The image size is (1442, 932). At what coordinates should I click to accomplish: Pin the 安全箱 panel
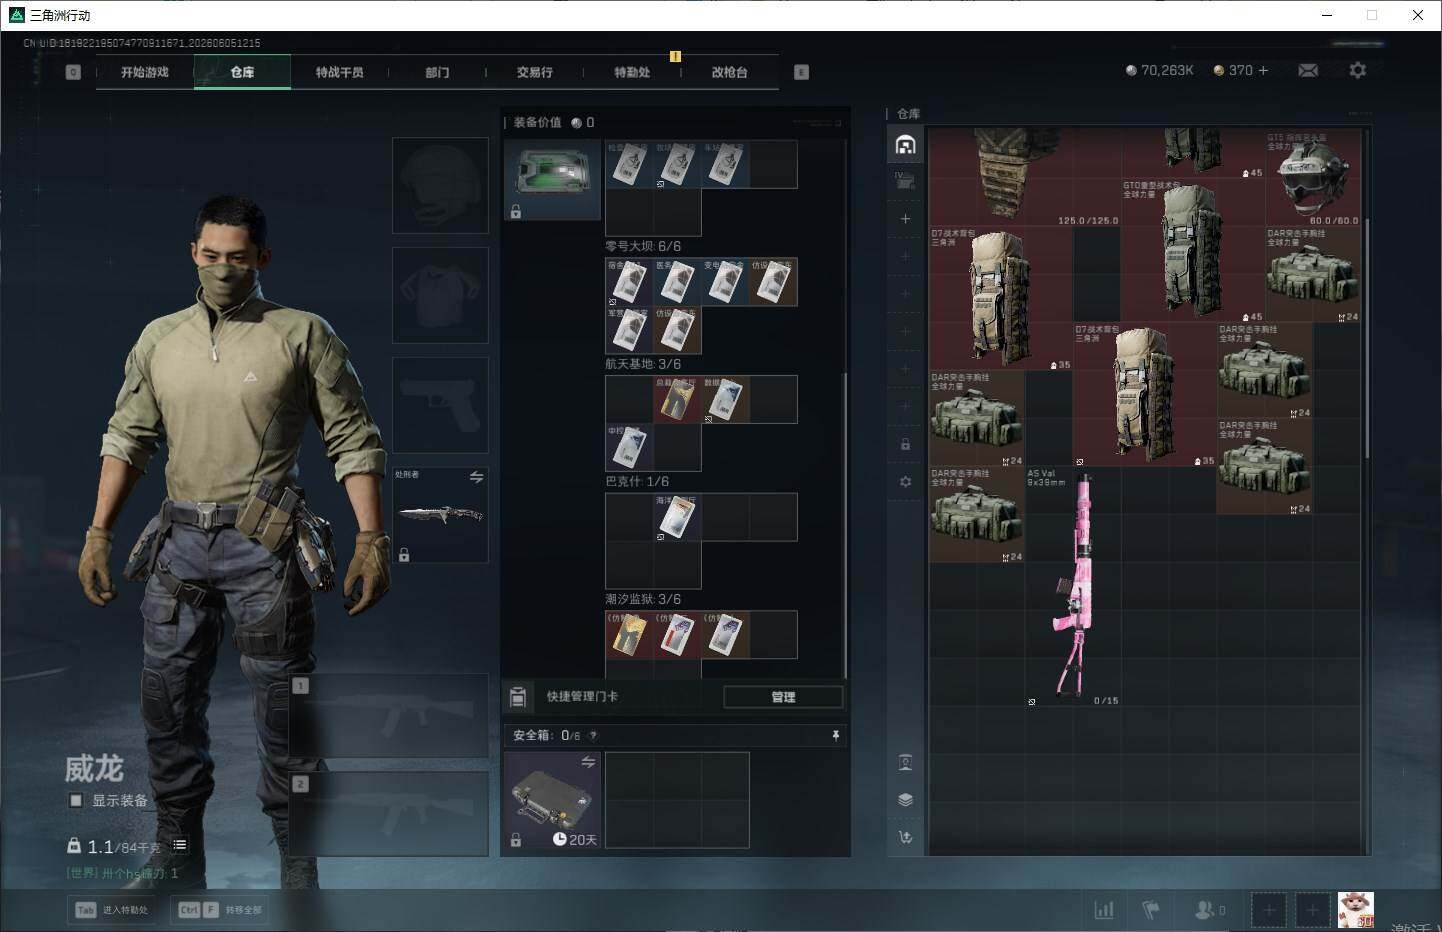coord(836,735)
